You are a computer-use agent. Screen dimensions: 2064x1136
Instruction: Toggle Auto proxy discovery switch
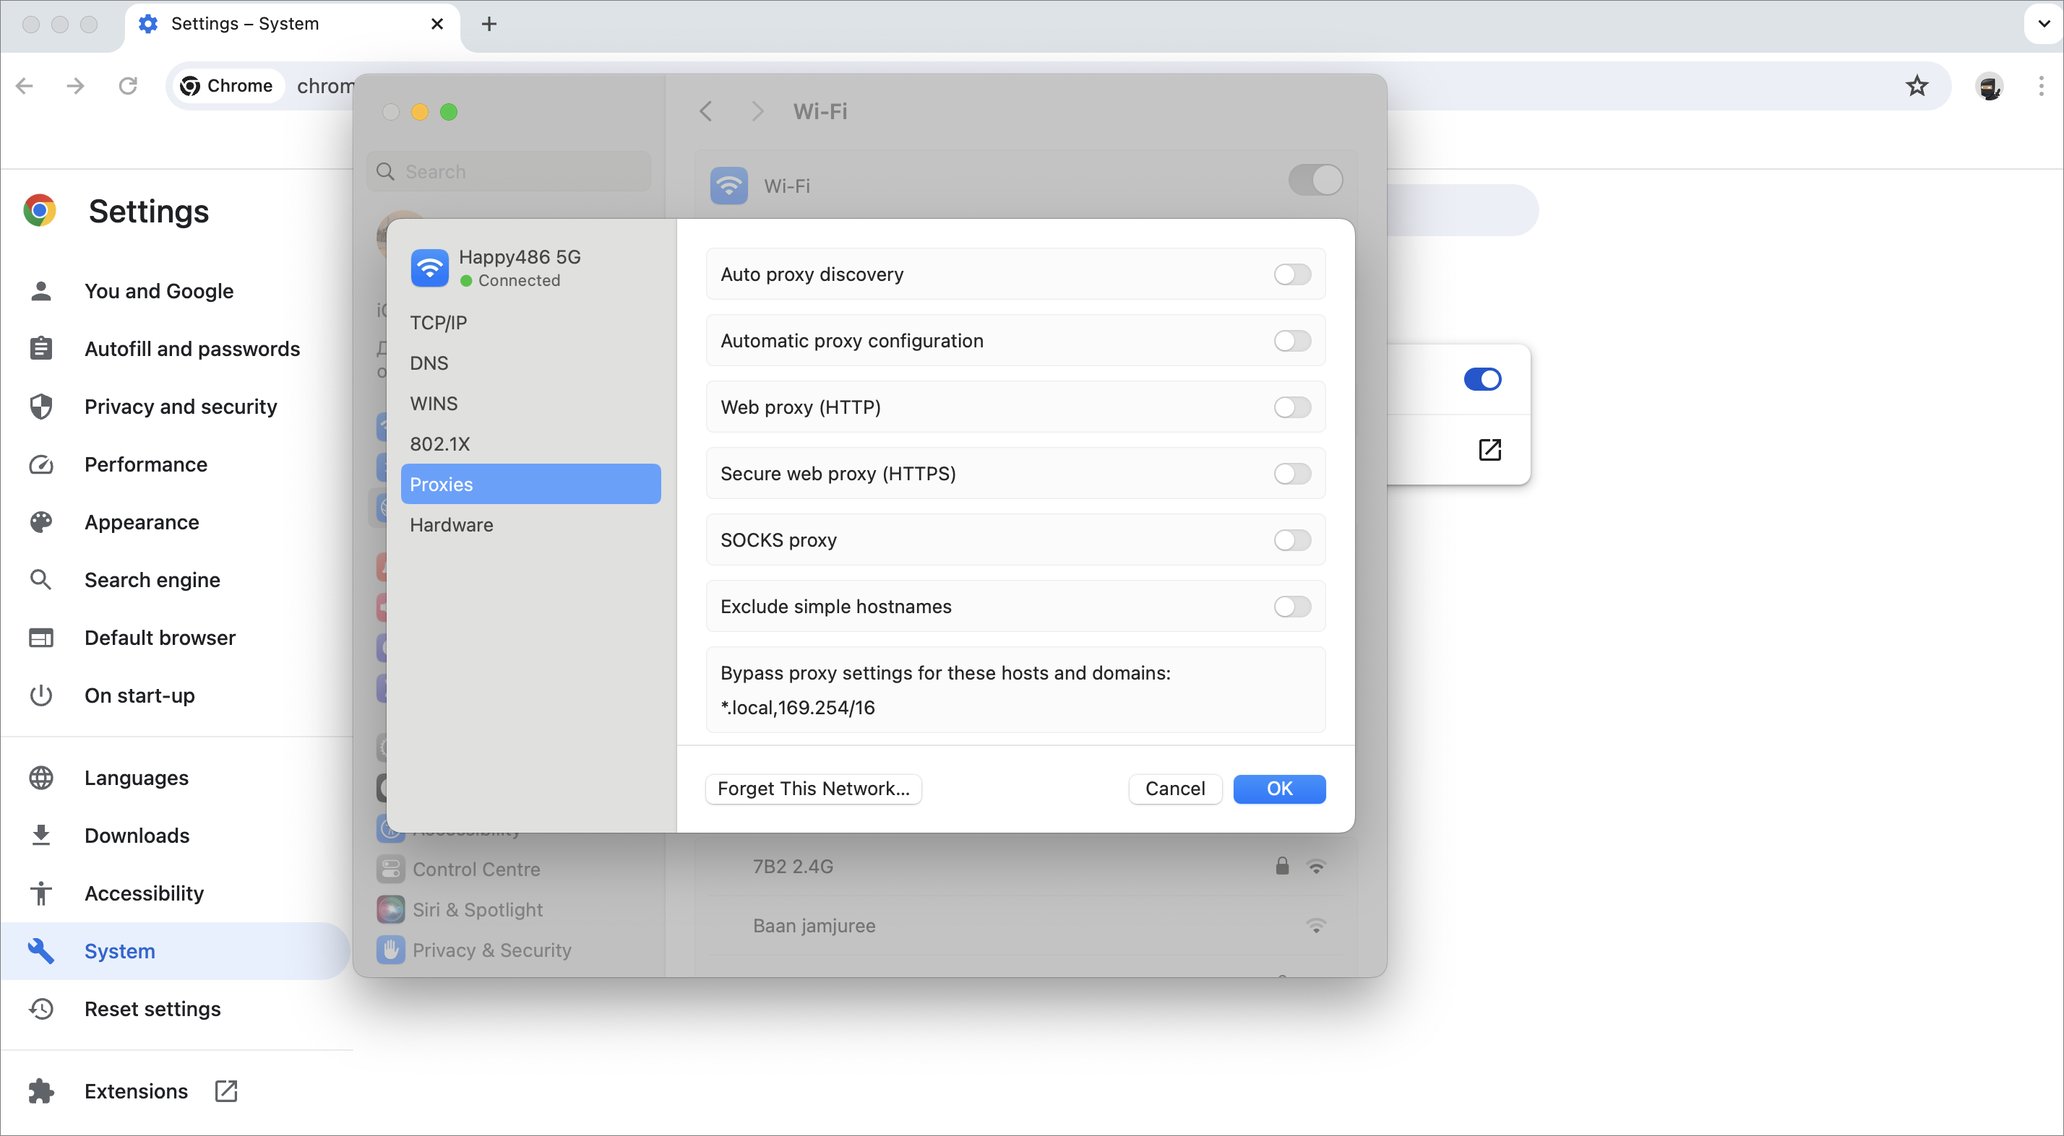pyautogui.click(x=1292, y=274)
